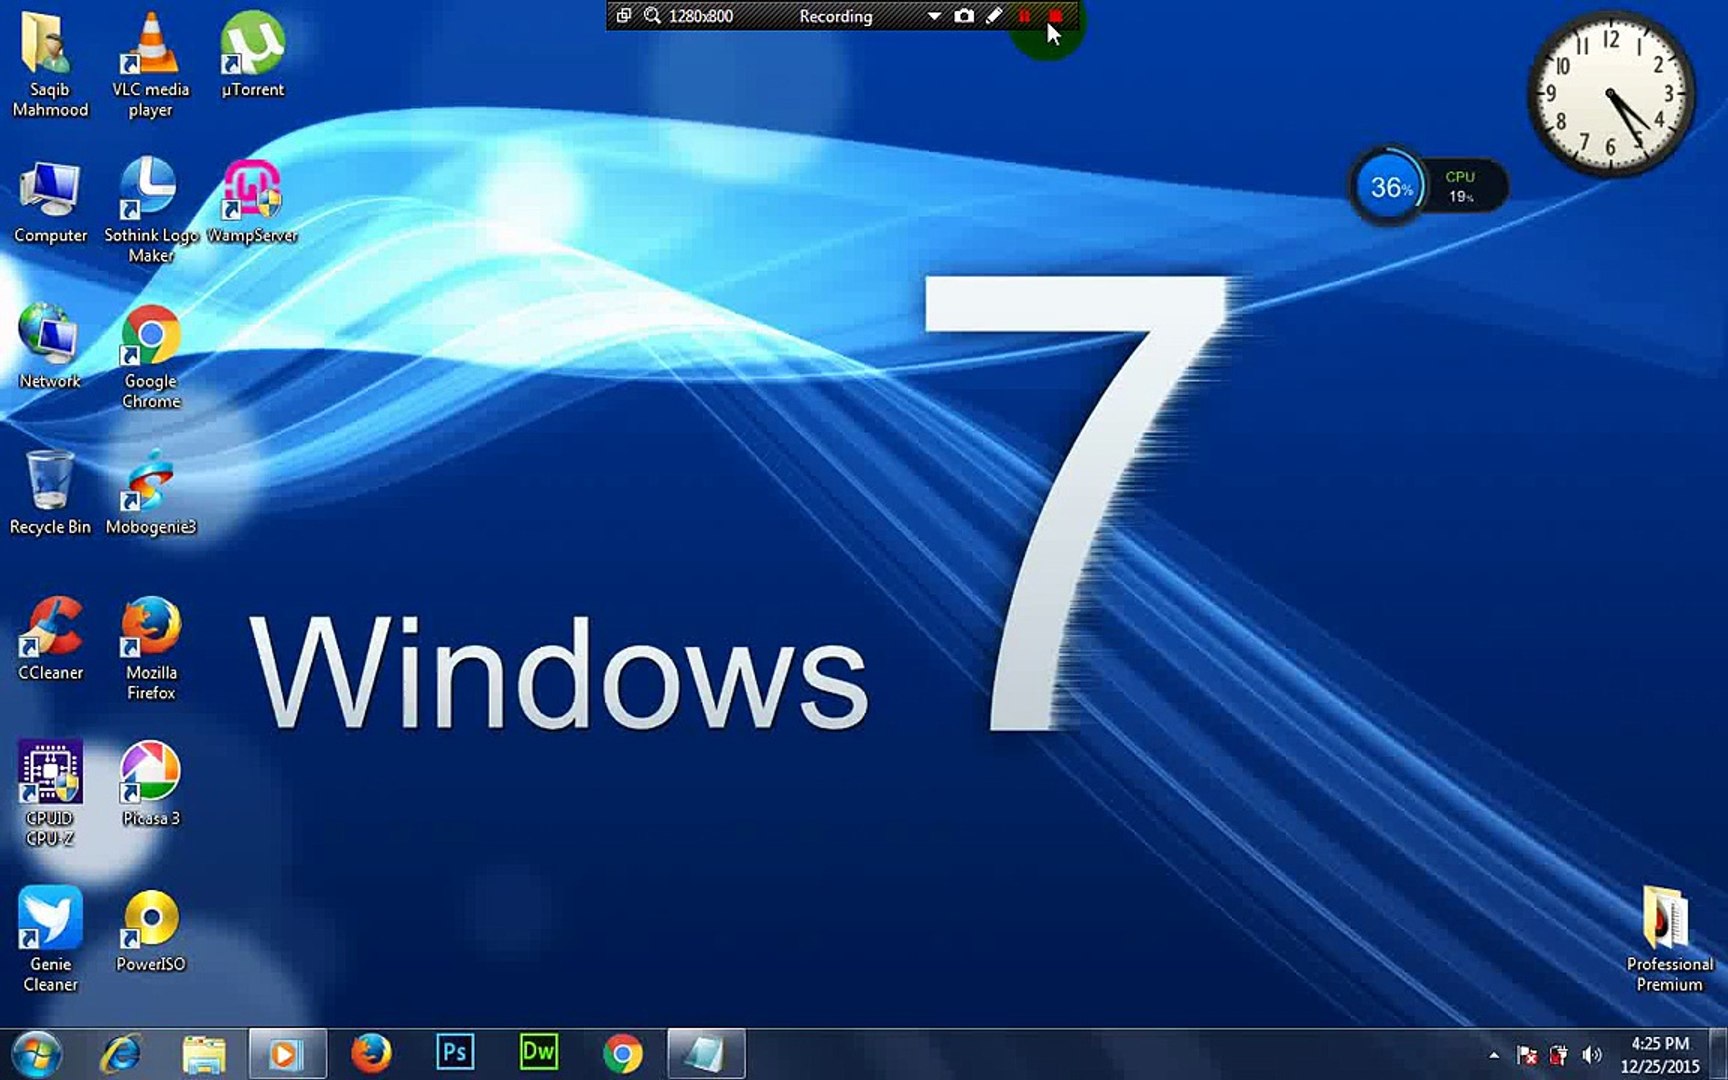Launch Firefox from the taskbar

371,1054
